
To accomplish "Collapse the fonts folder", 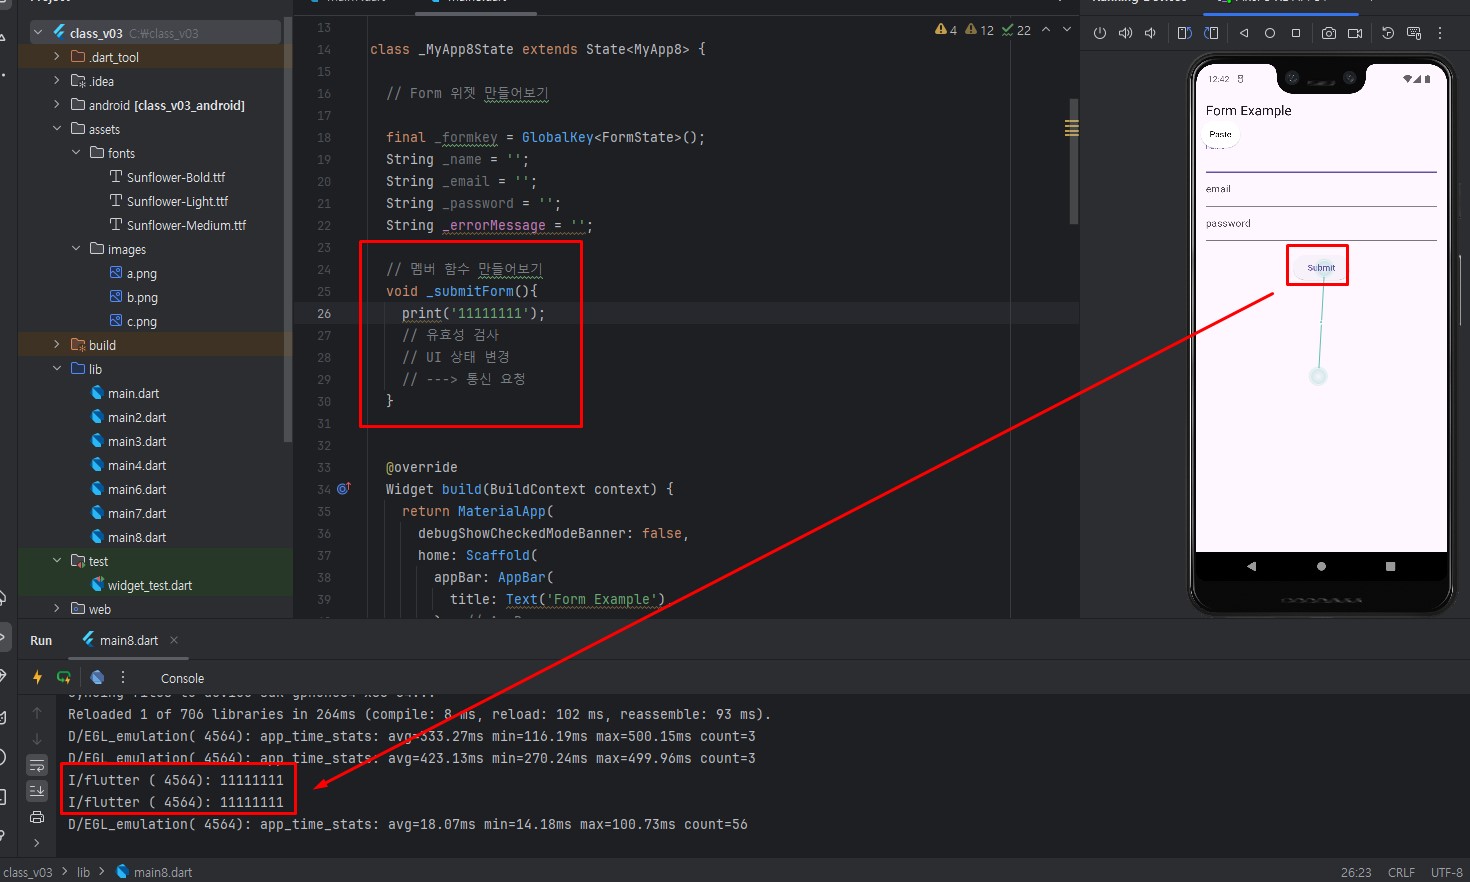I will tap(76, 153).
